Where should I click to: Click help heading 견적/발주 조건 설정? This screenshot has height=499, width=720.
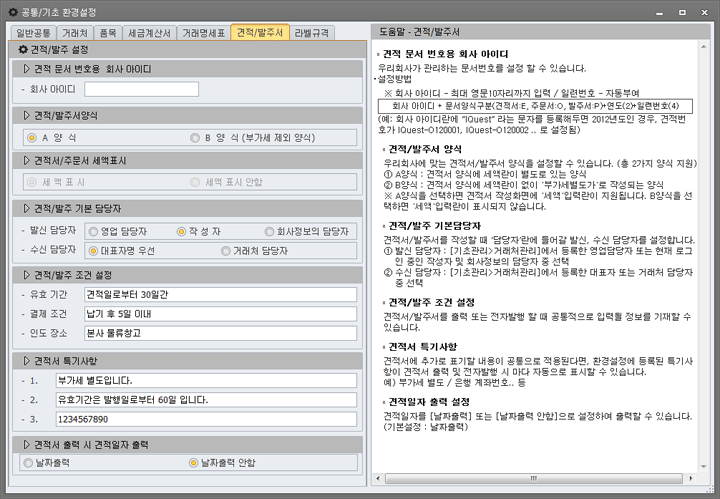coord(432,303)
